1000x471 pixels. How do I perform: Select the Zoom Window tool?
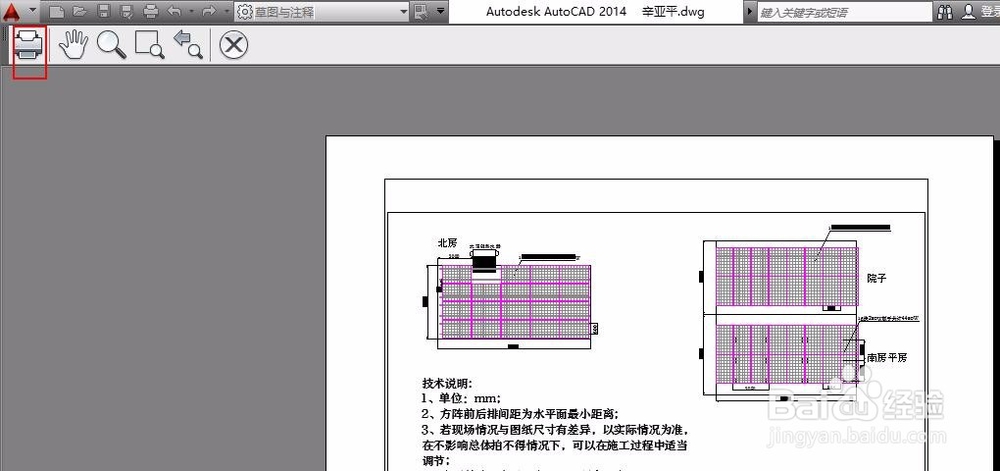coord(150,46)
